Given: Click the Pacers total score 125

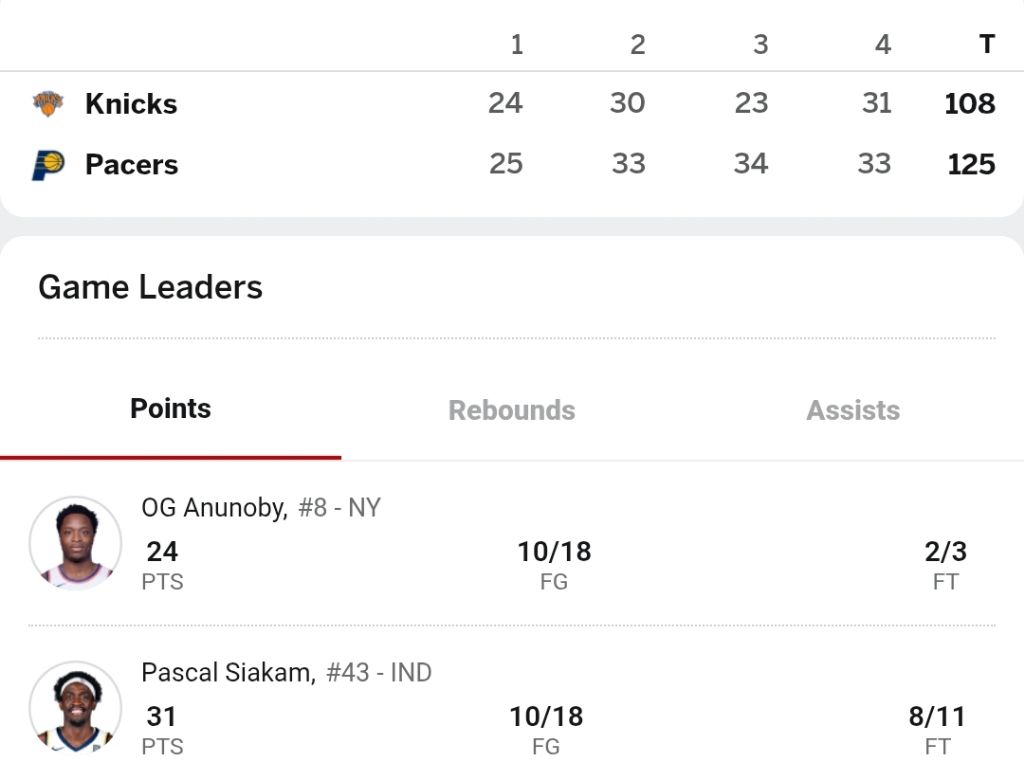Looking at the screenshot, I should click(970, 165).
